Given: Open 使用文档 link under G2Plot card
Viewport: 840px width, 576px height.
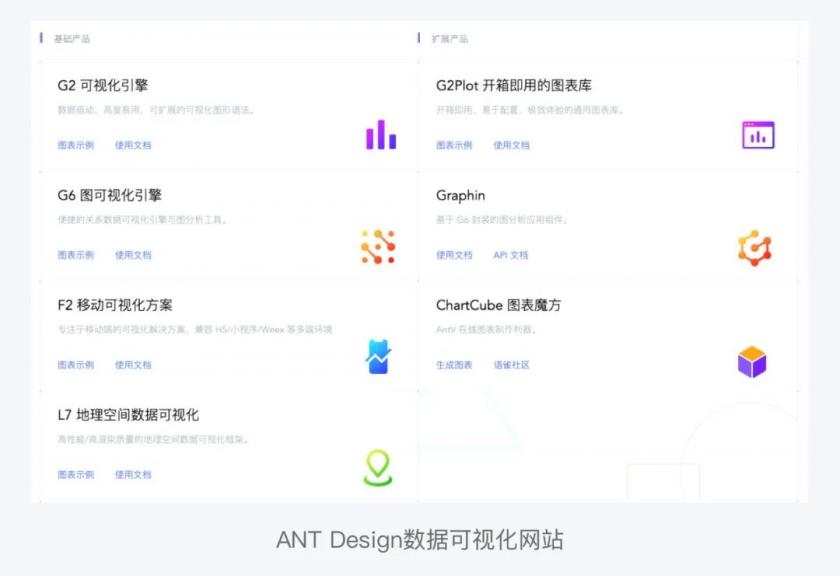Looking at the screenshot, I should [512, 145].
